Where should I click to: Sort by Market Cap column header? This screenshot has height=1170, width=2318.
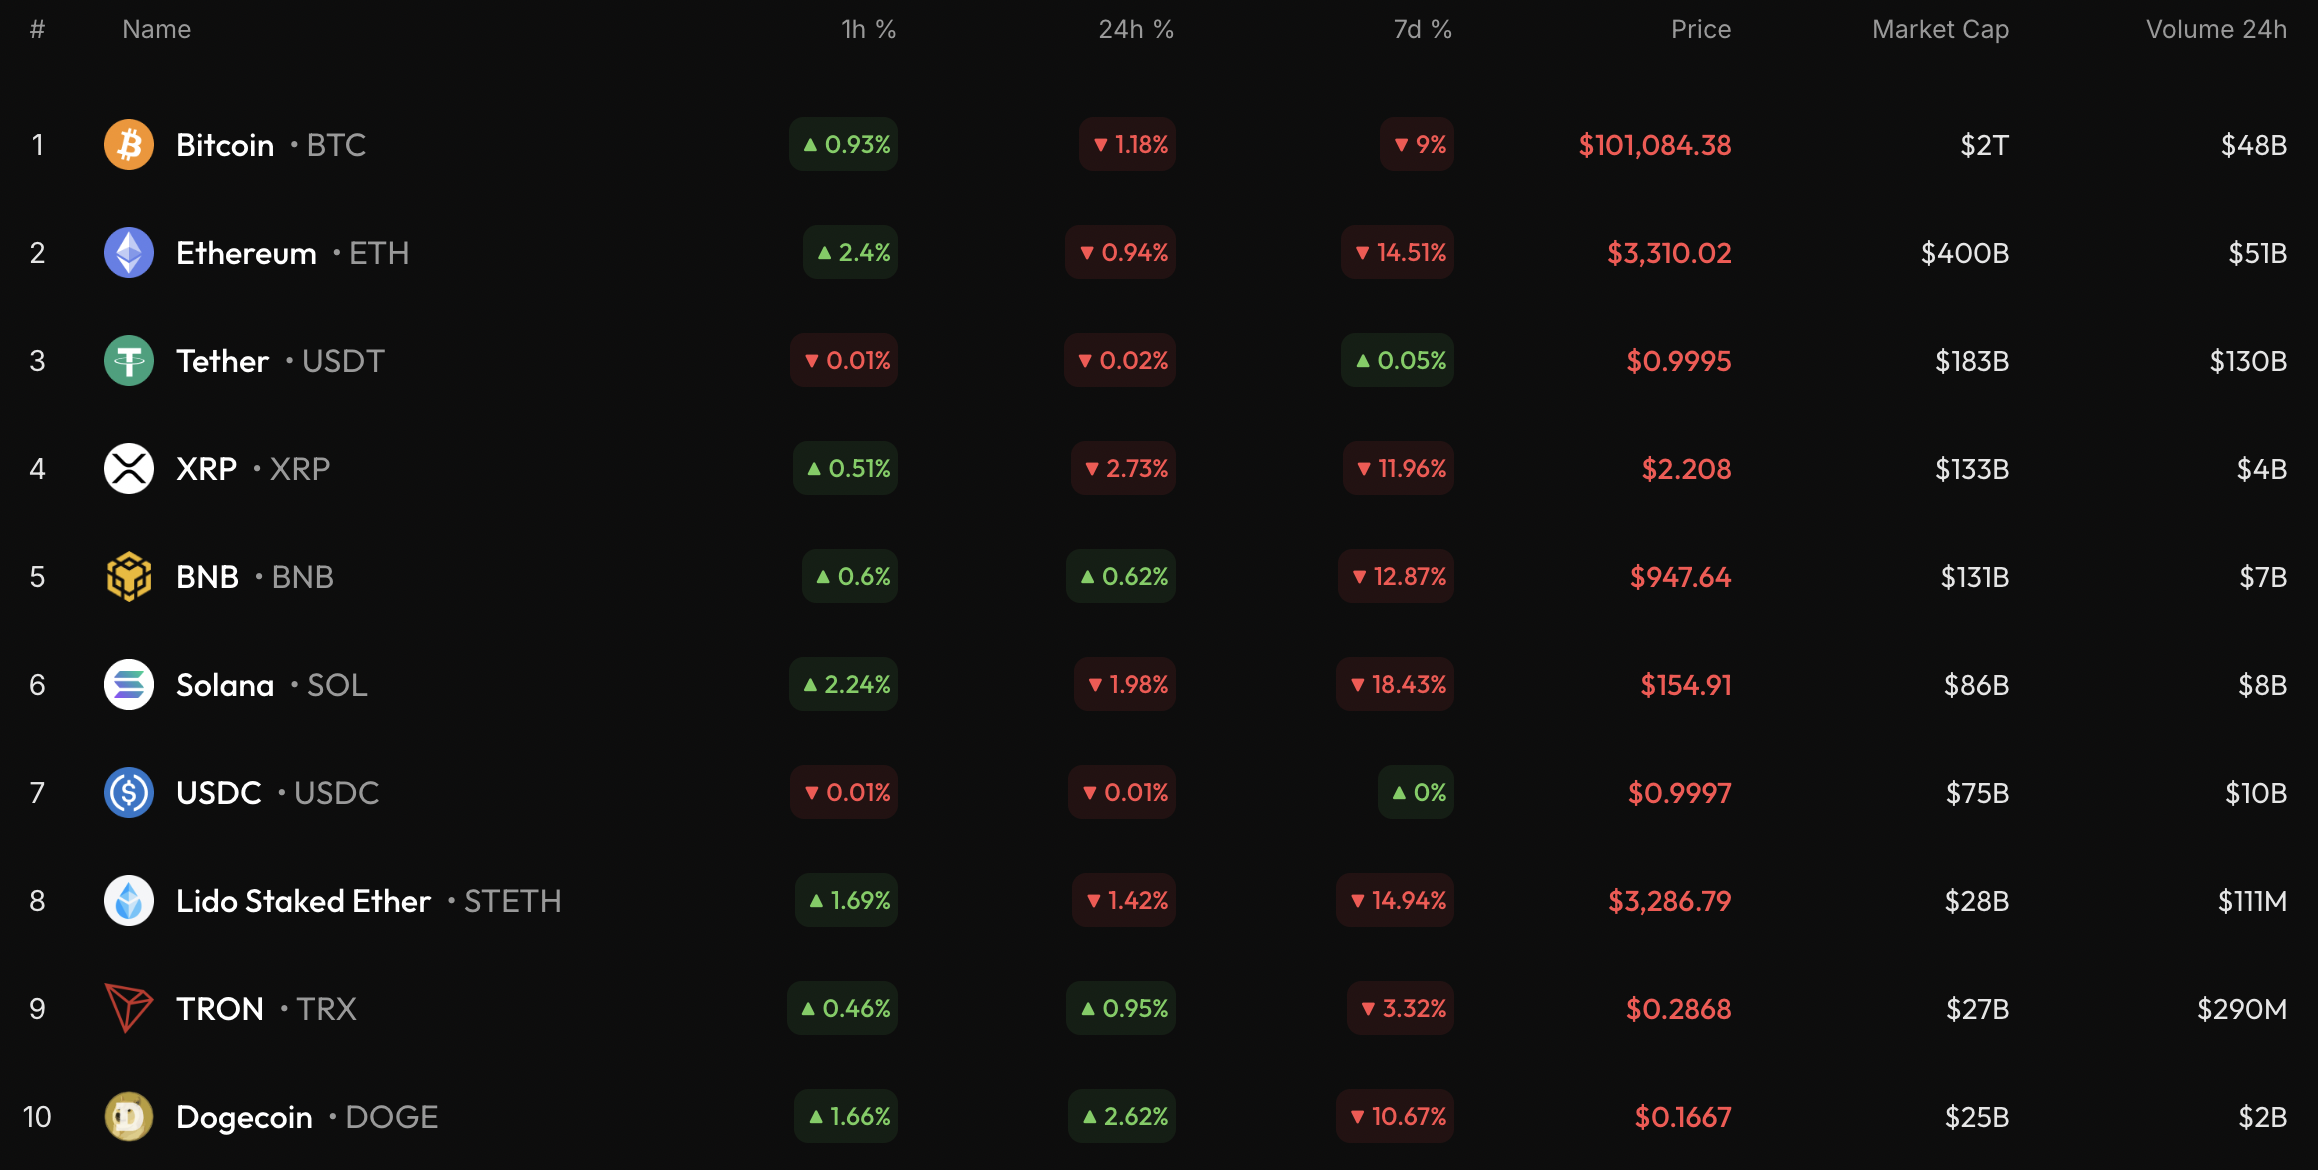[1940, 30]
